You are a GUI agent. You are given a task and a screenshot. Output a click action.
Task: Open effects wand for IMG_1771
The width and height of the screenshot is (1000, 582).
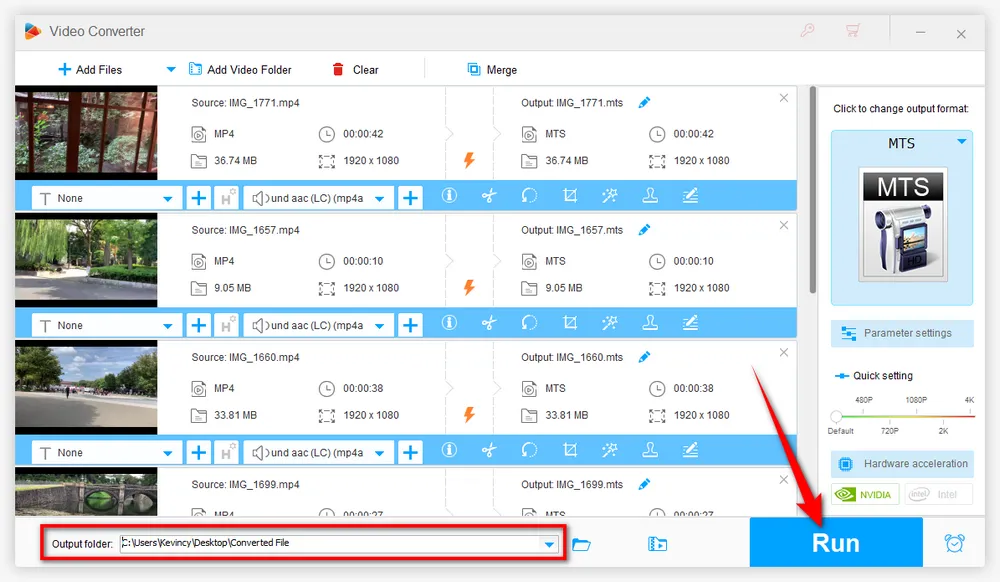610,196
